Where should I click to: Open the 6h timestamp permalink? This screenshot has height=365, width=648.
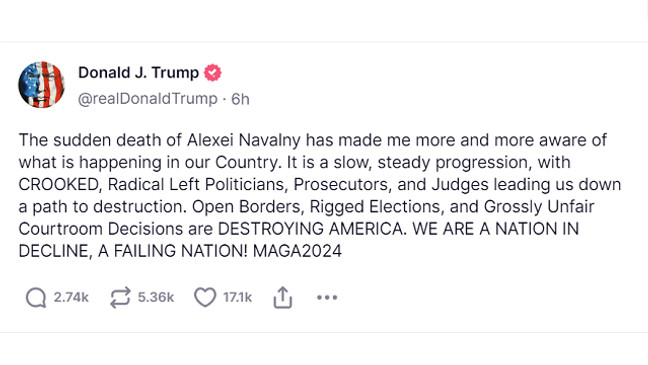tap(240, 99)
